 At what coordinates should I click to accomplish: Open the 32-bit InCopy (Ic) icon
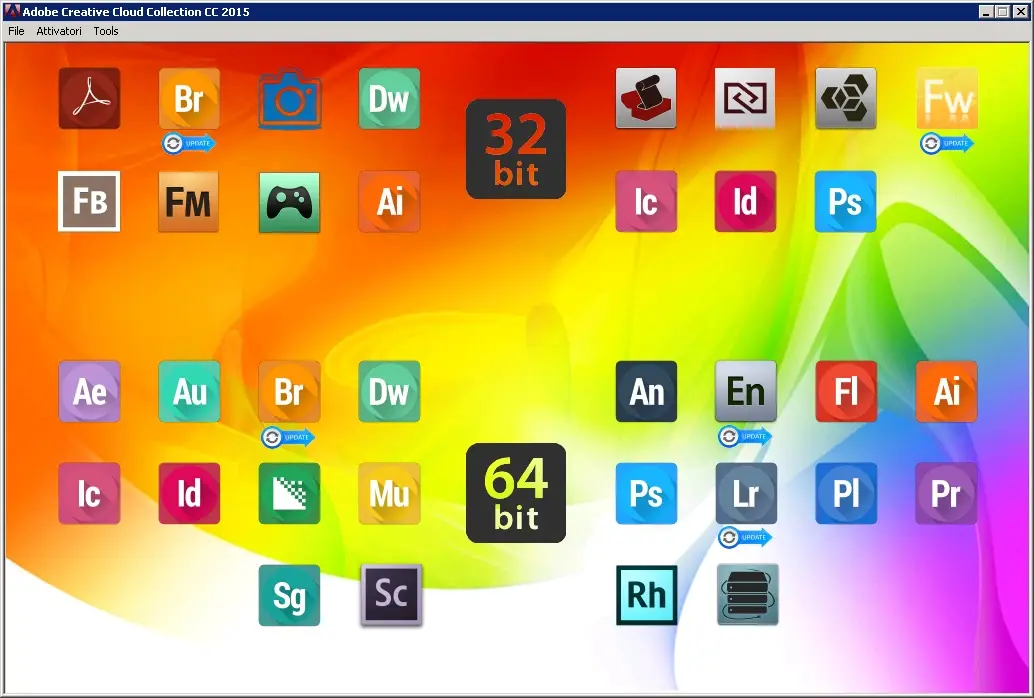646,201
